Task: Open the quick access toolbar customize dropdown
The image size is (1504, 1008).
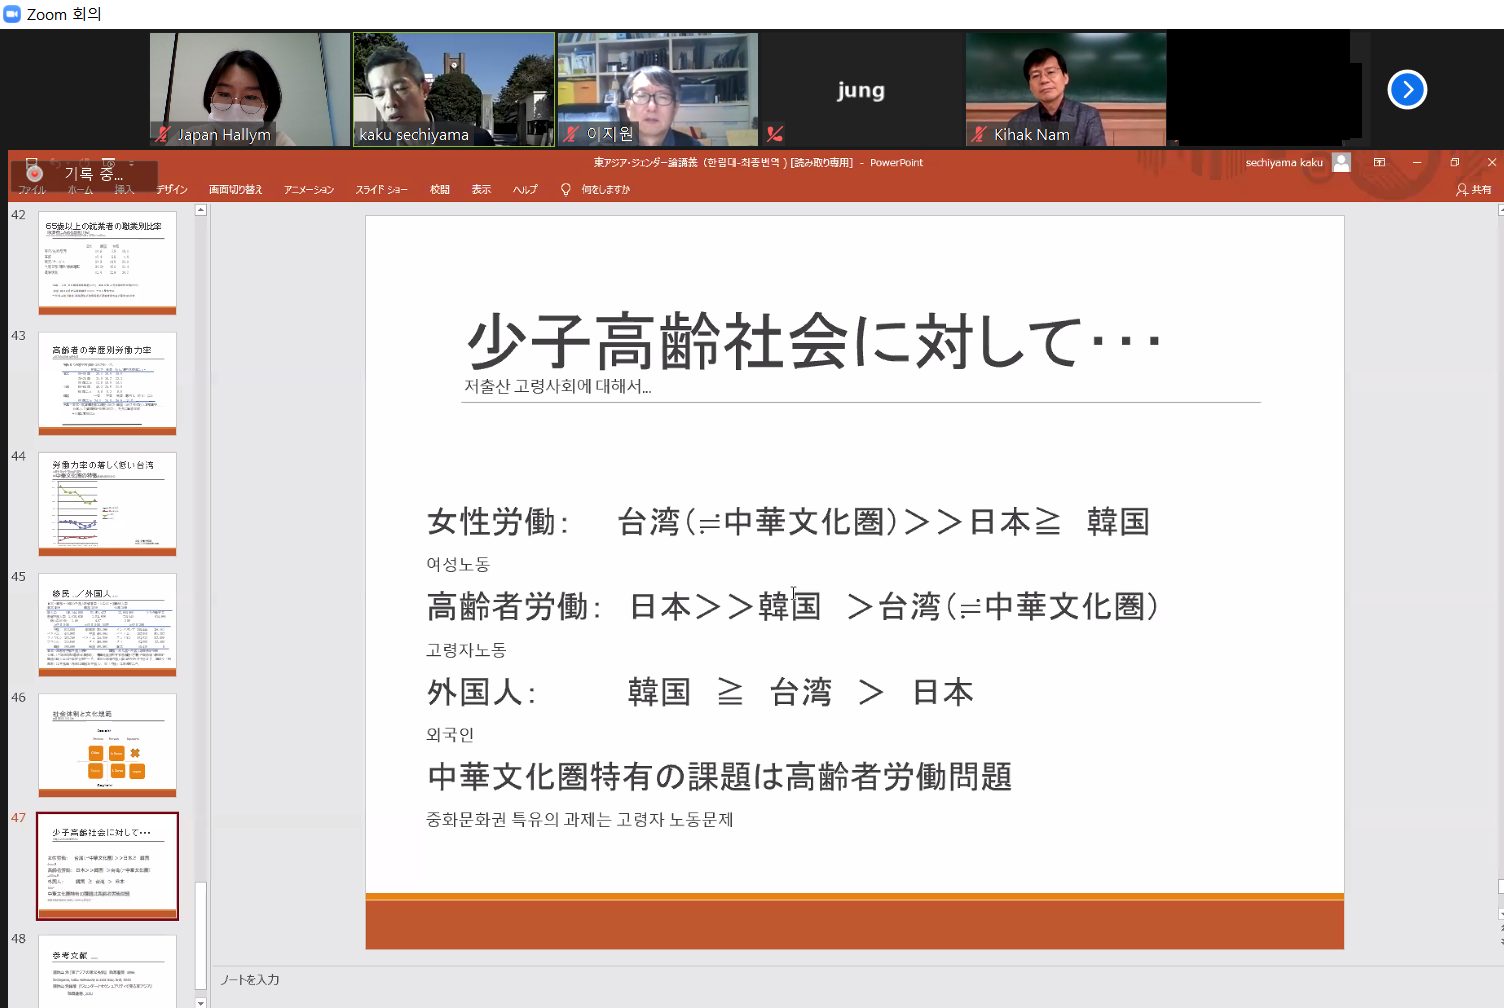Action: pyautogui.click(x=131, y=163)
